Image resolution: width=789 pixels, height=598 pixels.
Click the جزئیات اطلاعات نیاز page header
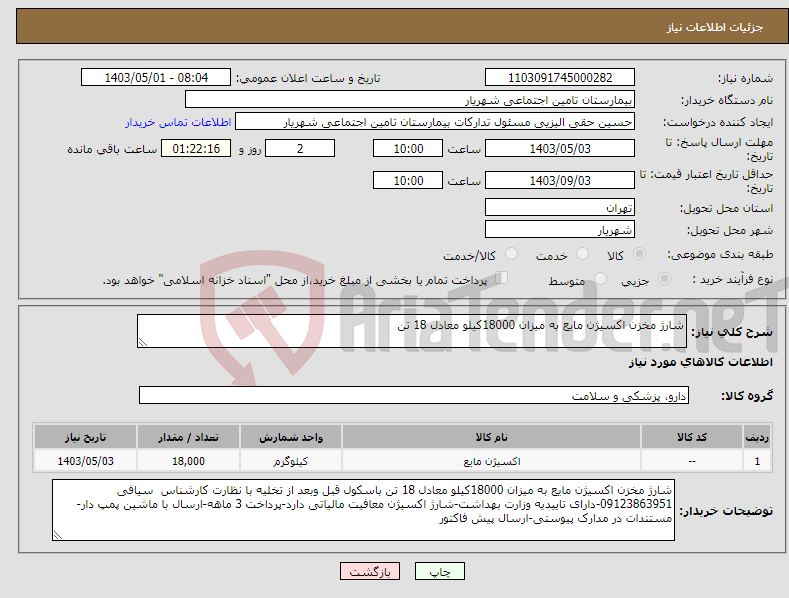point(715,27)
